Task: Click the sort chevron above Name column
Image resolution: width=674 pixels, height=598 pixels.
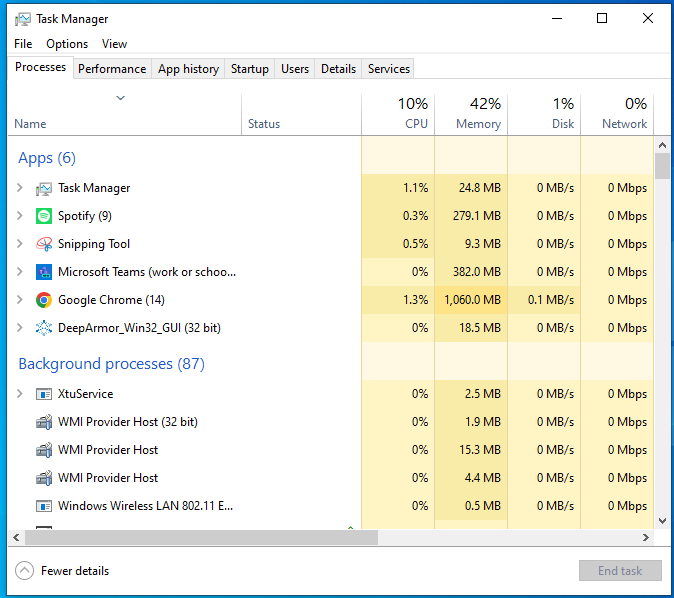Action: 121,98
